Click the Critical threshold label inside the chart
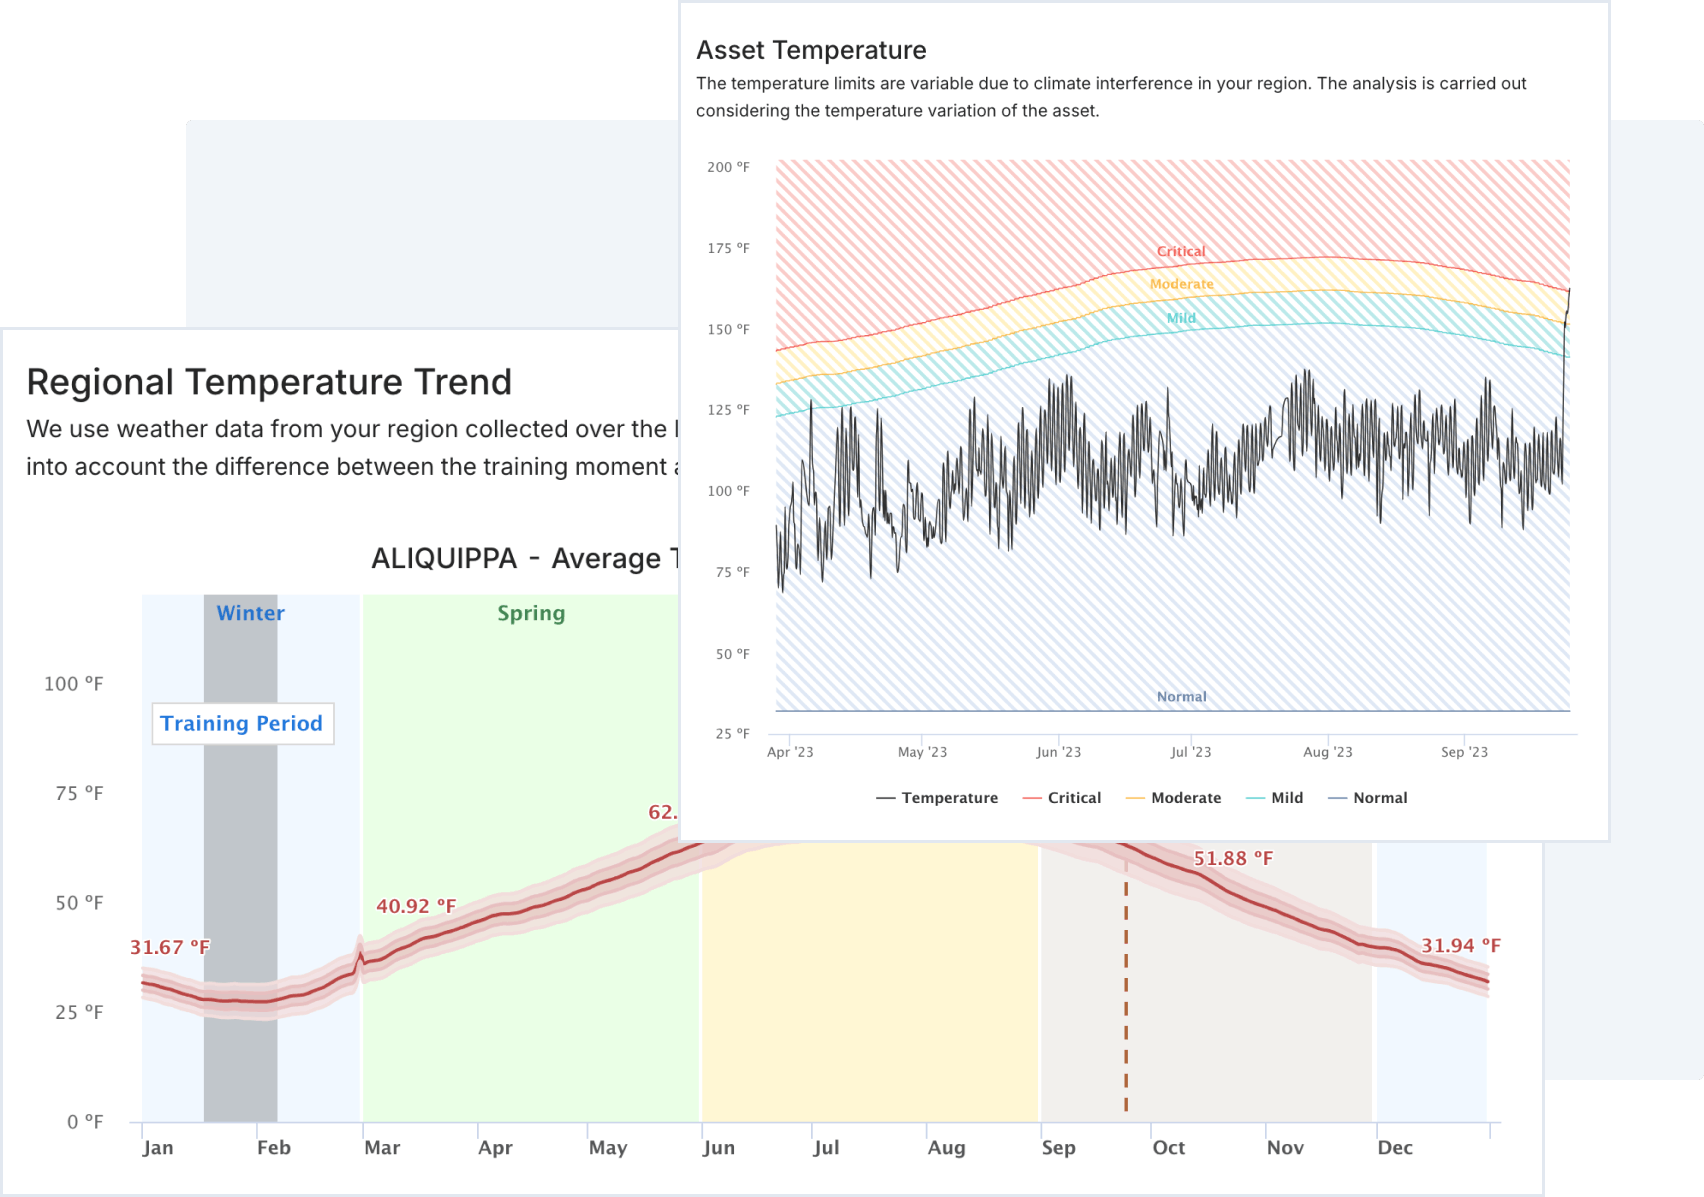The height and width of the screenshot is (1197, 1704). click(1181, 251)
